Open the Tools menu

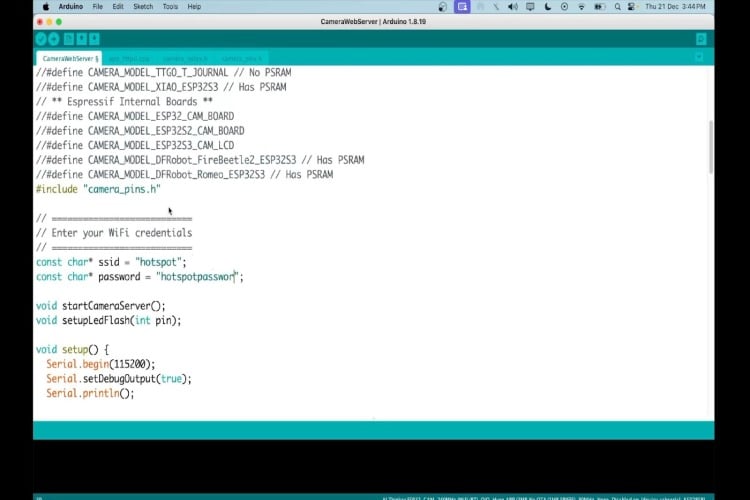point(169,7)
